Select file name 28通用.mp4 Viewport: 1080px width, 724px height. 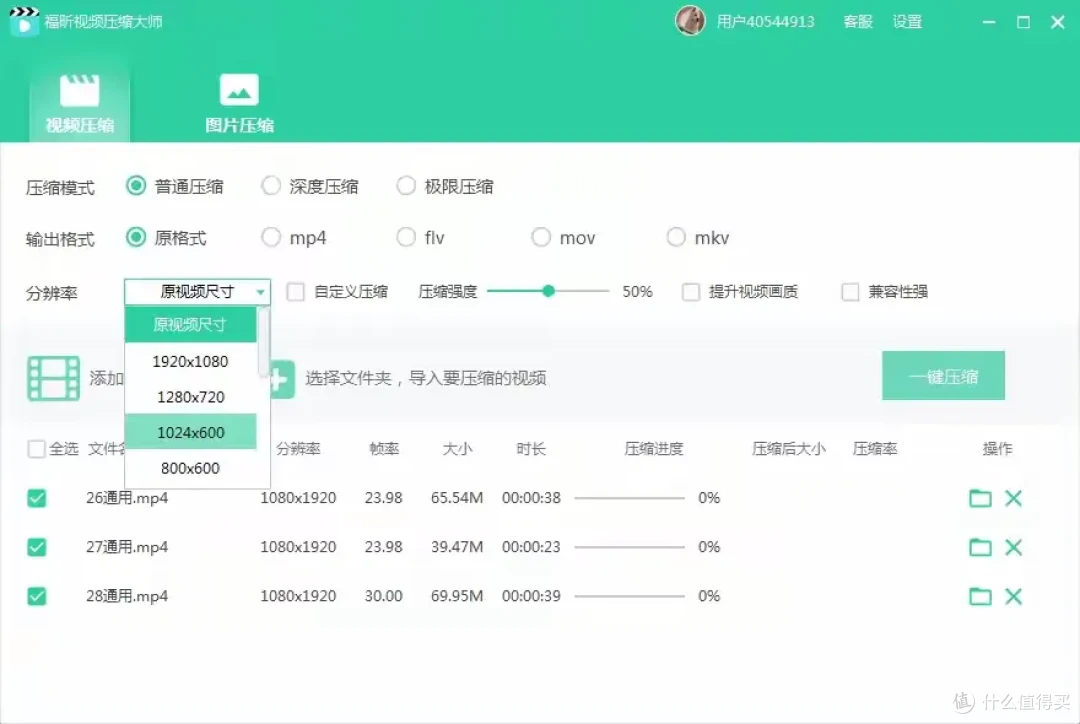click(127, 596)
